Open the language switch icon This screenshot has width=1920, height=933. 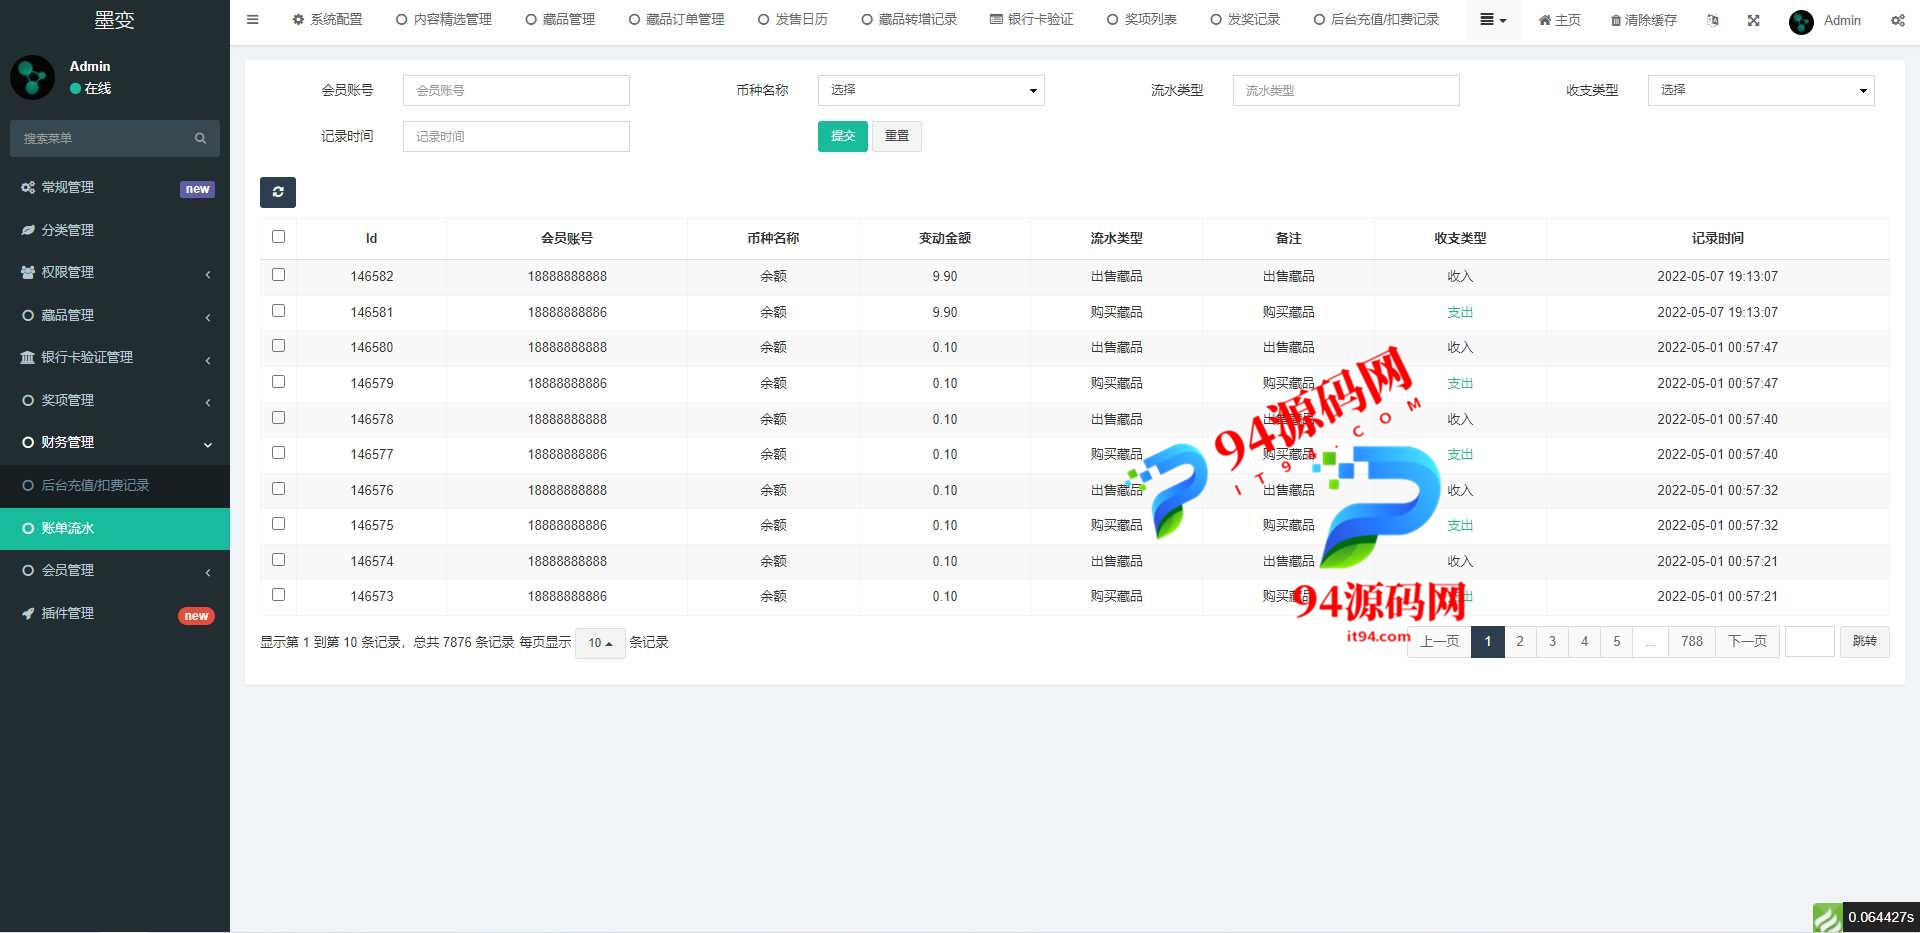pos(1712,20)
